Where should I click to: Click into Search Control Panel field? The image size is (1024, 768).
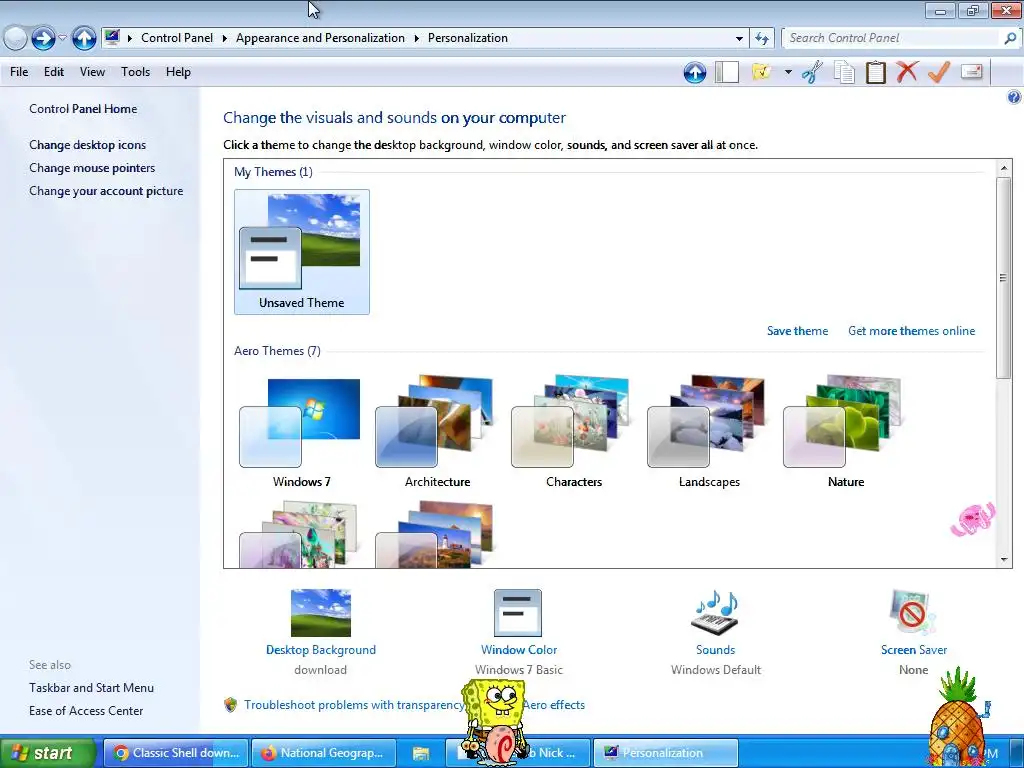pyautogui.click(x=893, y=38)
